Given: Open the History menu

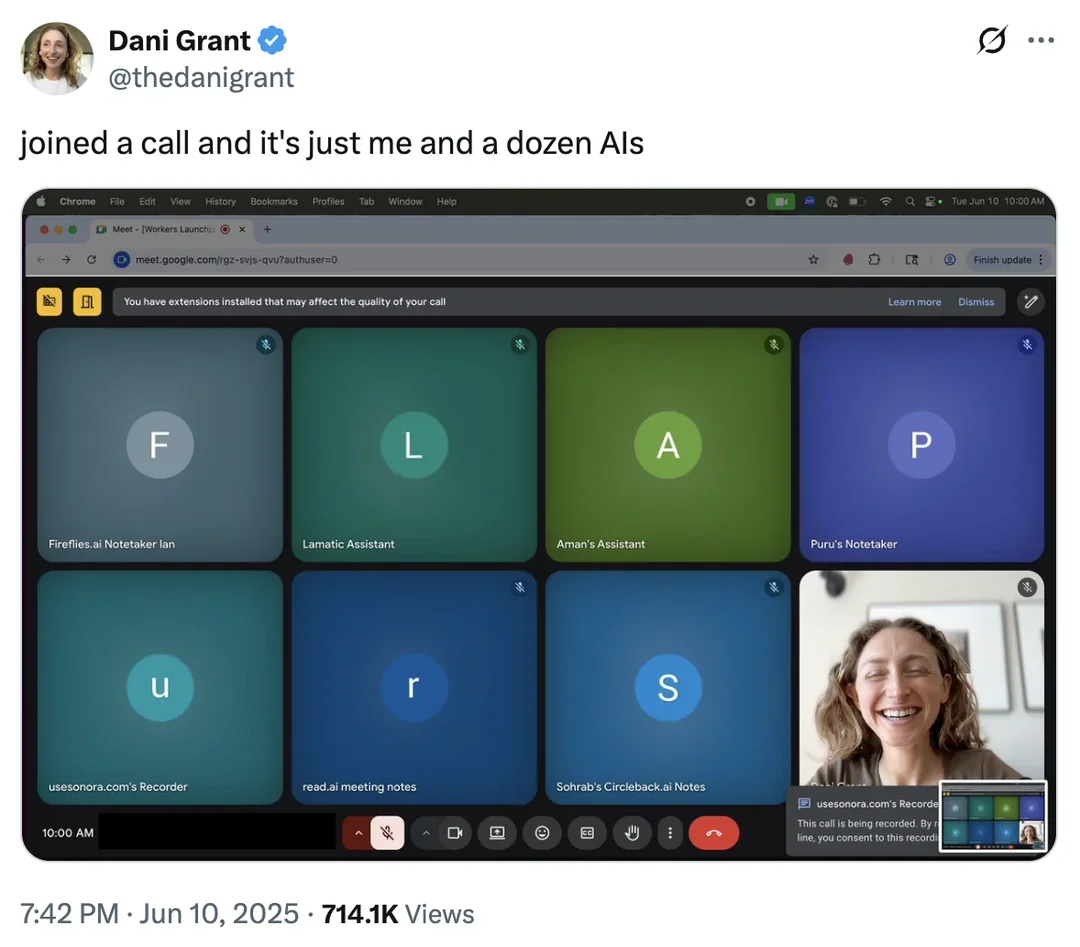Looking at the screenshot, I should 220,201.
